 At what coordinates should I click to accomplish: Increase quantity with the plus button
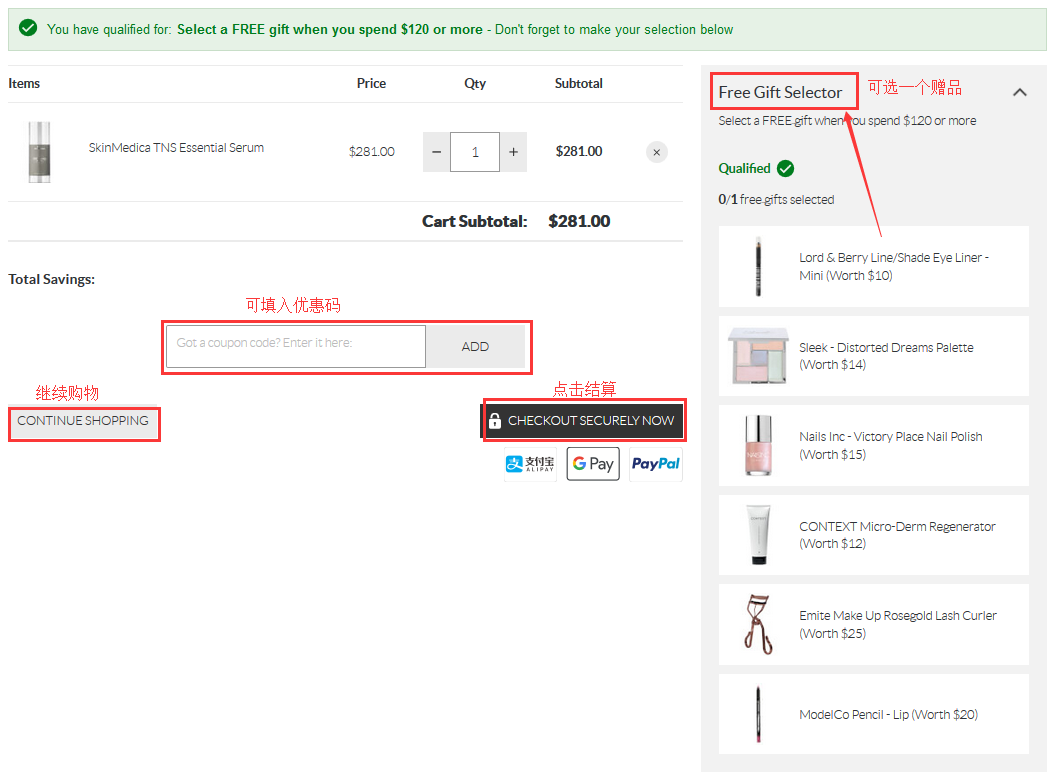(513, 152)
